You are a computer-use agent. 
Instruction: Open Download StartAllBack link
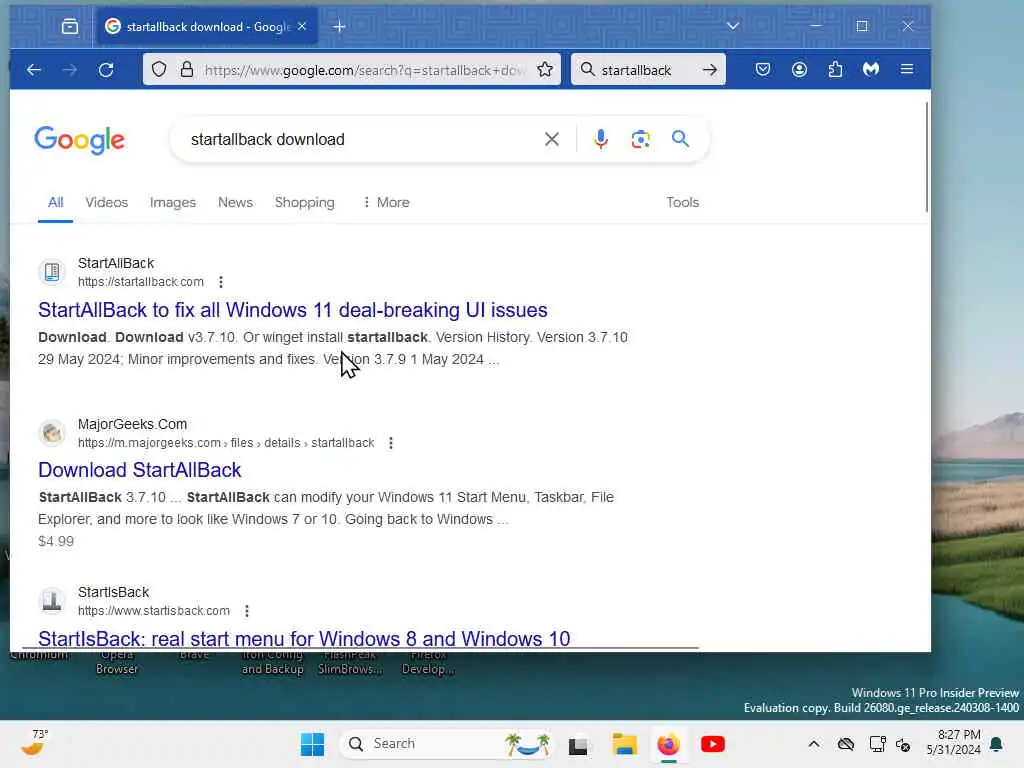tap(140, 470)
